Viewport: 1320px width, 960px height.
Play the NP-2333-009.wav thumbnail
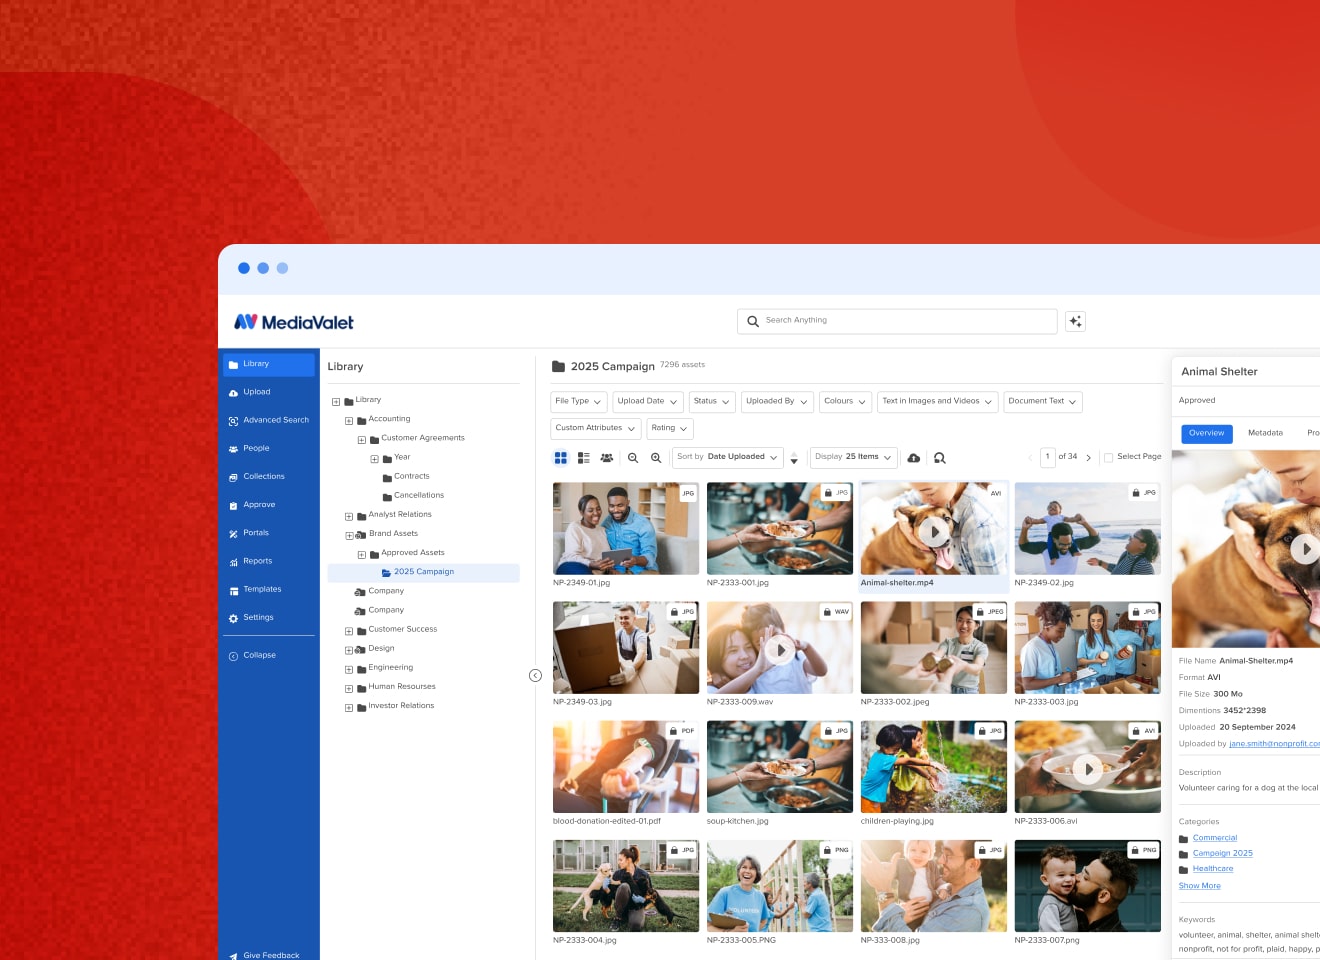(x=780, y=650)
